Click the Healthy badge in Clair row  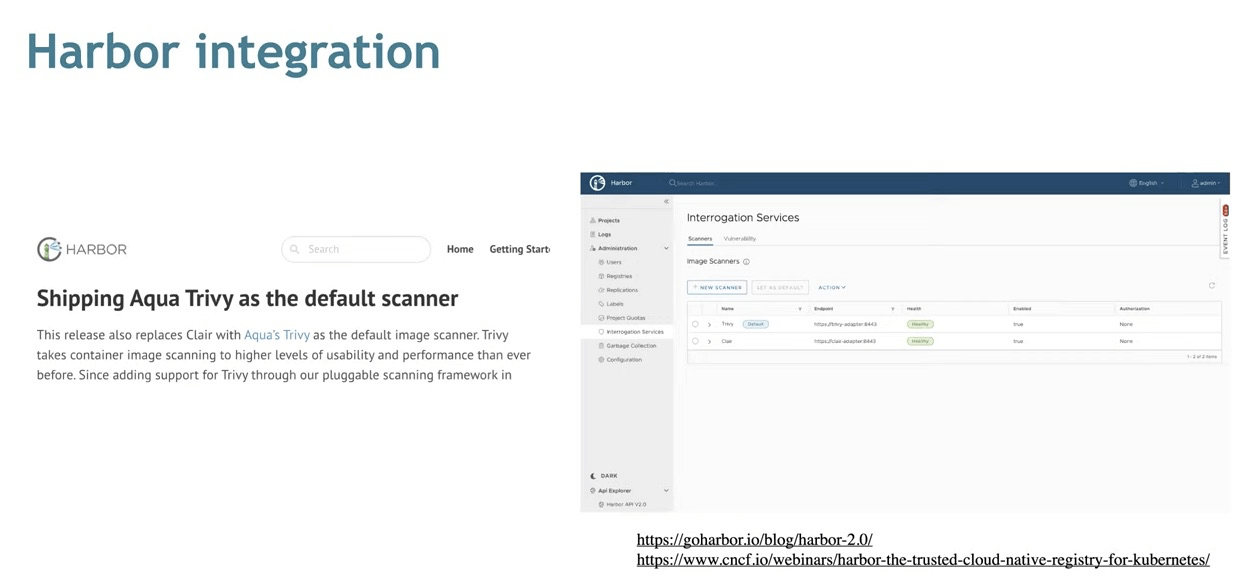[x=920, y=341]
